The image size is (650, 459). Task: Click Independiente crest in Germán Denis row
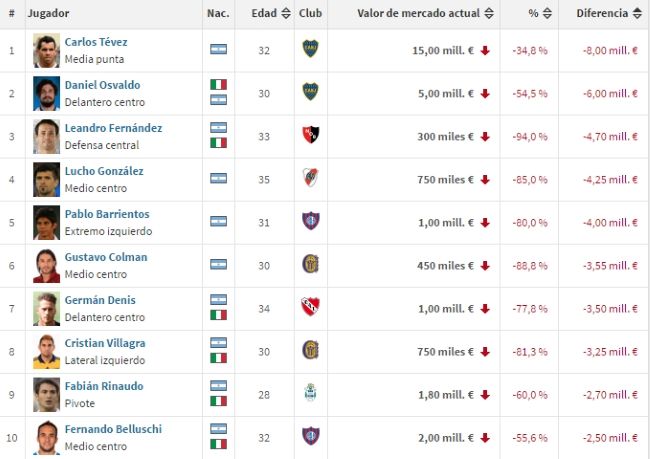[x=310, y=307]
